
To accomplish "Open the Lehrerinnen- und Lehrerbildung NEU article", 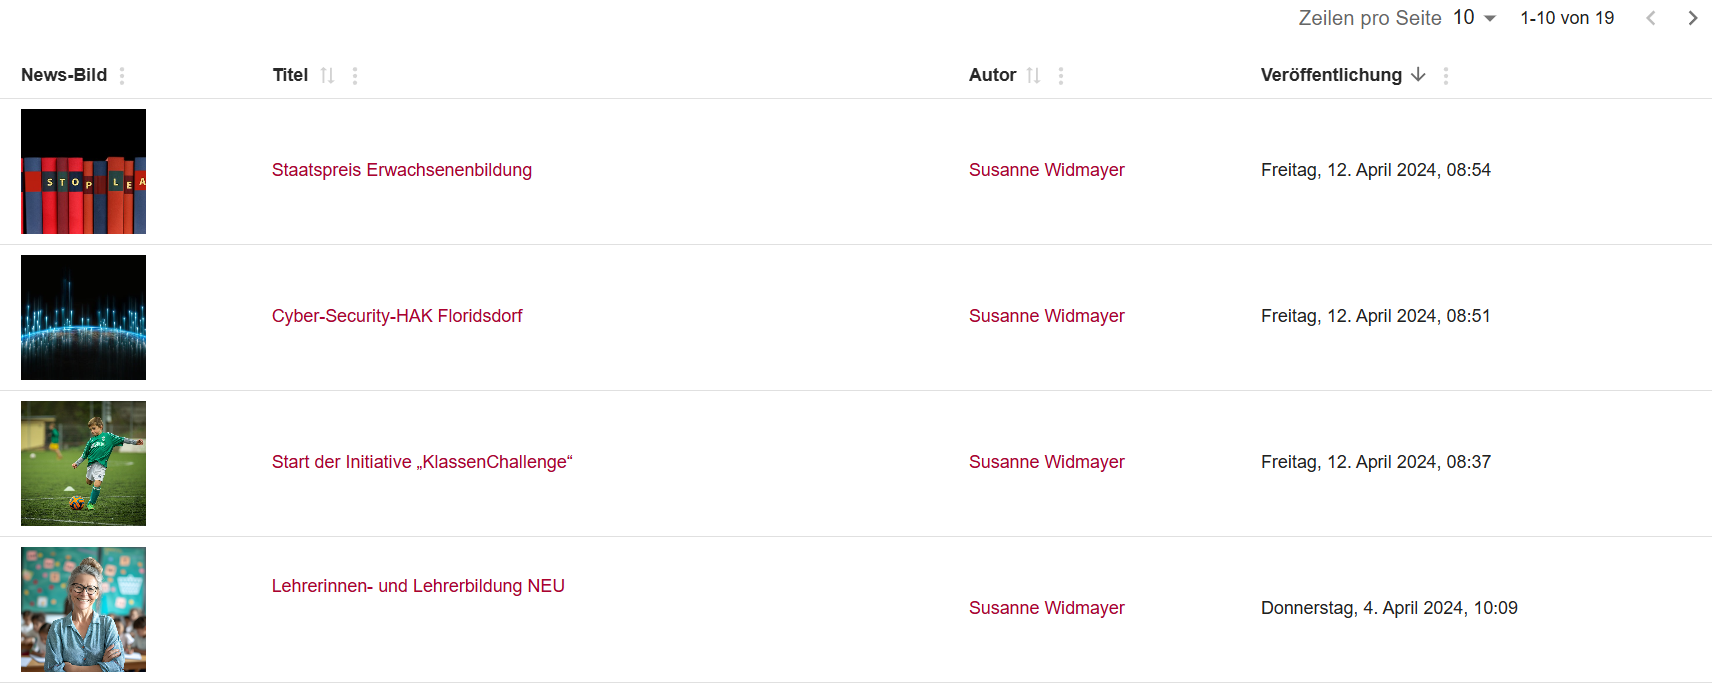I will point(418,586).
